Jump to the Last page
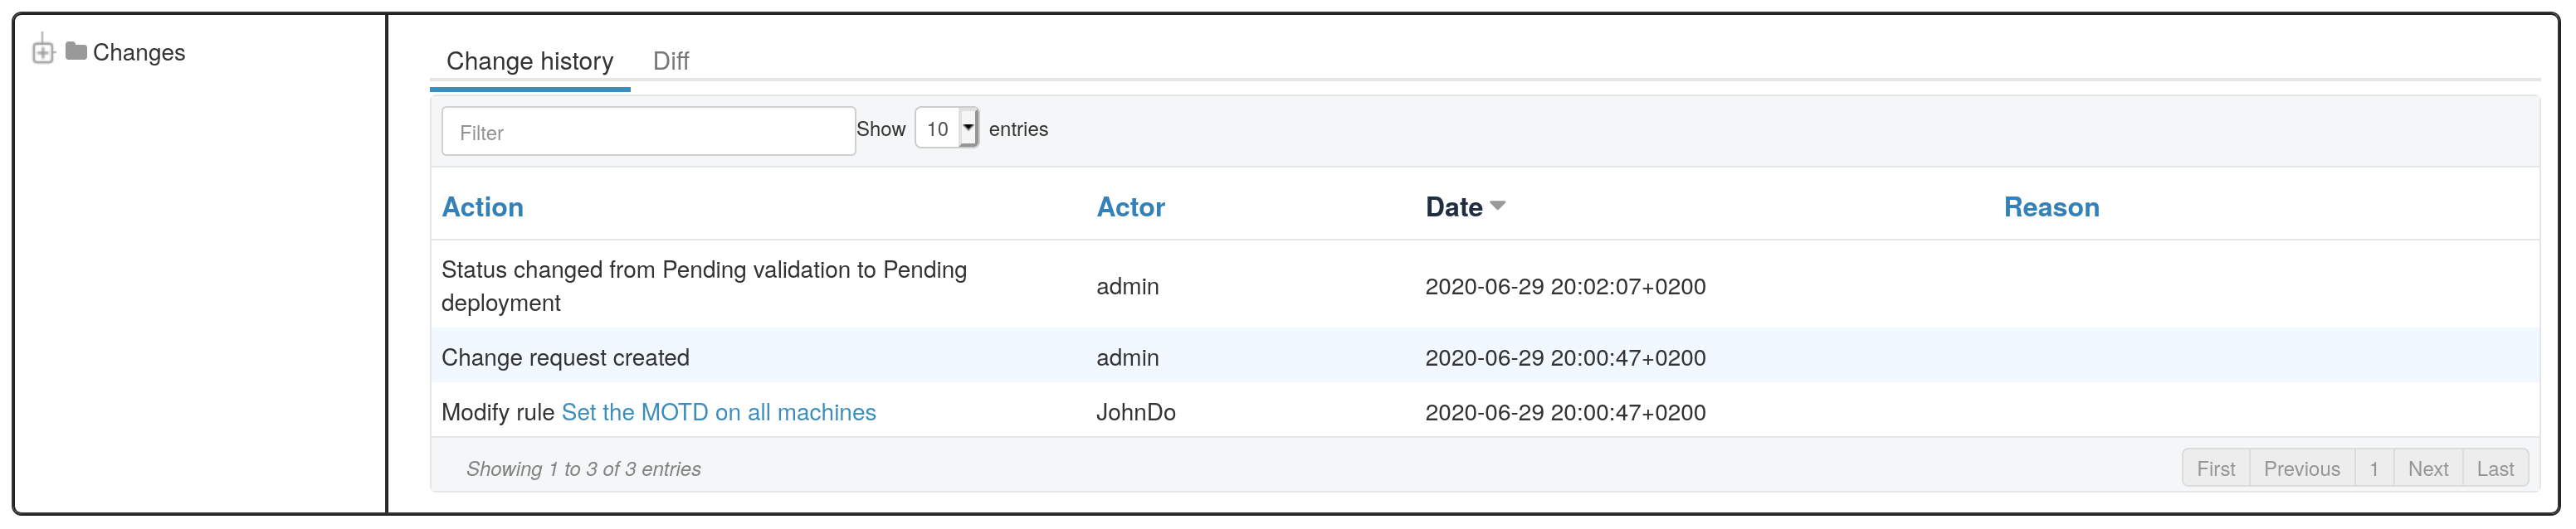Viewport: 2576px width, 529px height. pos(2494,469)
